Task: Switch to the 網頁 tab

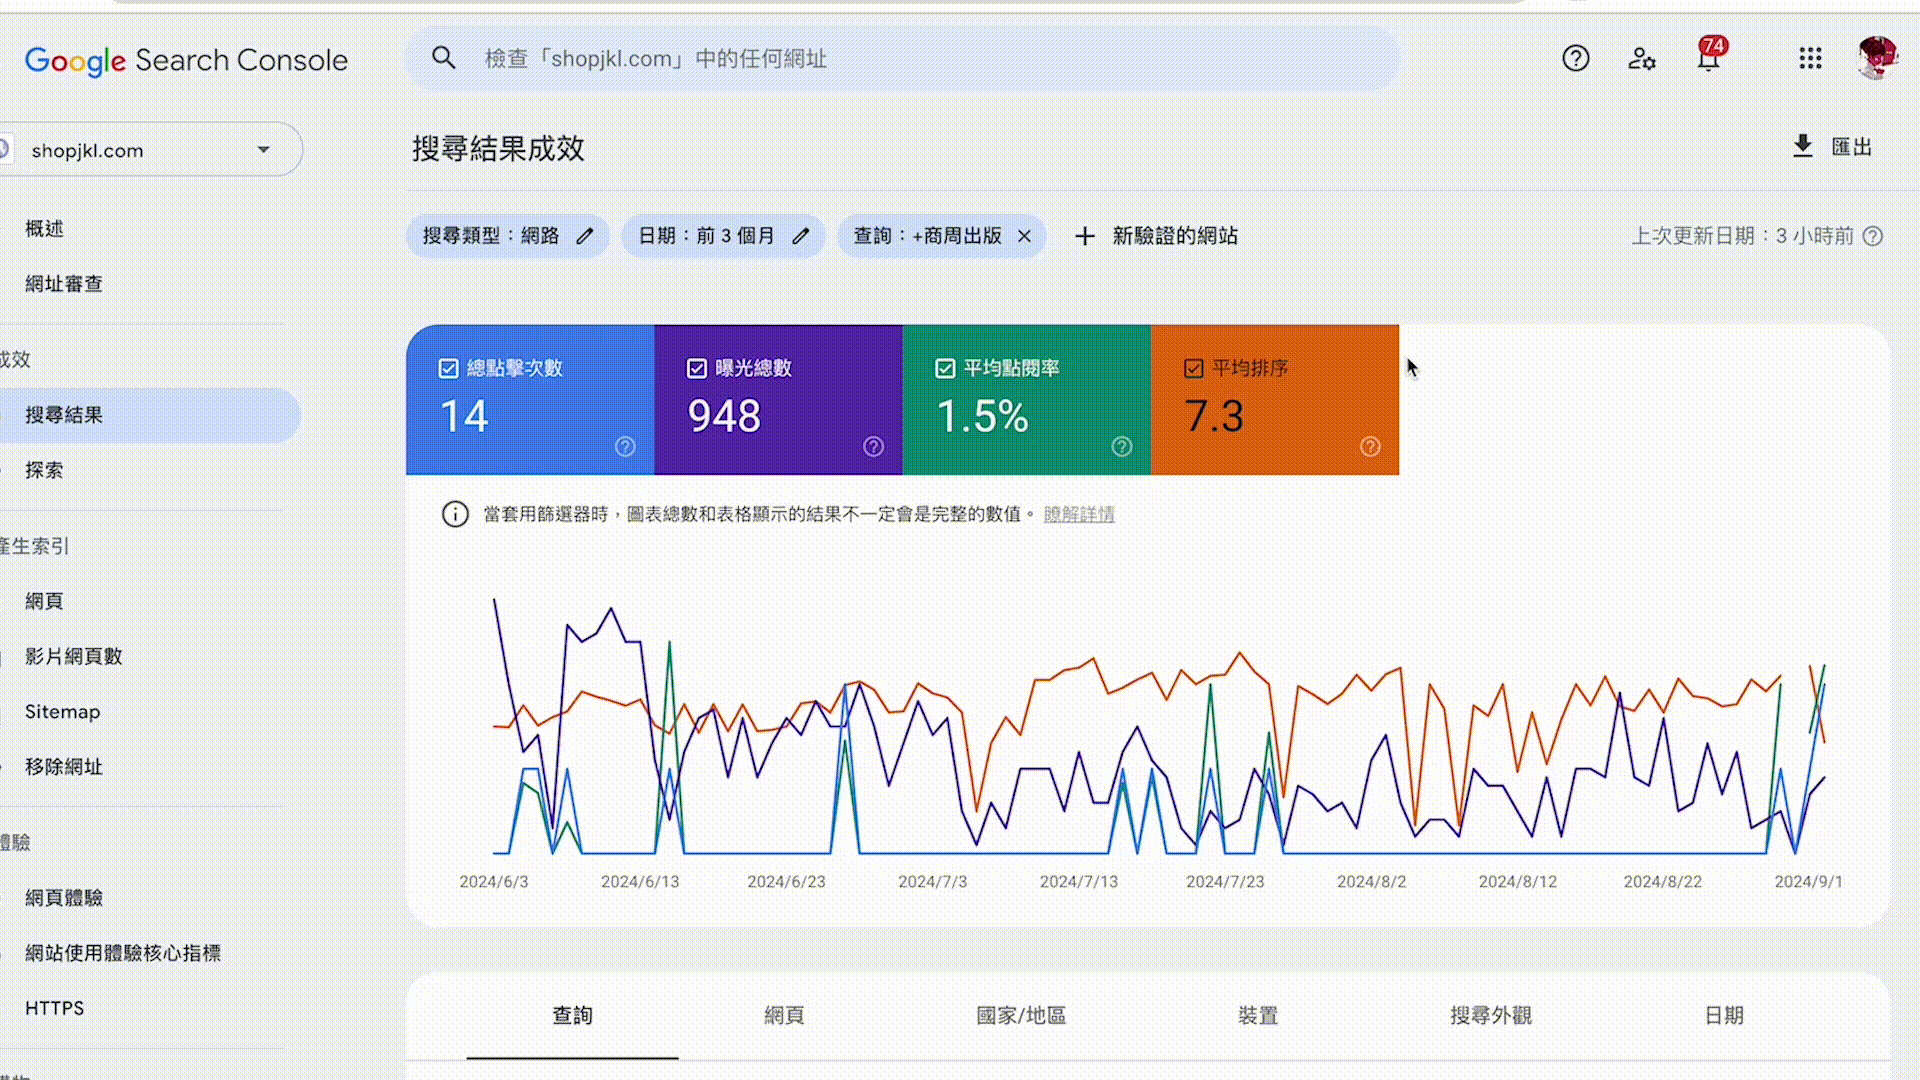Action: point(784,1016)
